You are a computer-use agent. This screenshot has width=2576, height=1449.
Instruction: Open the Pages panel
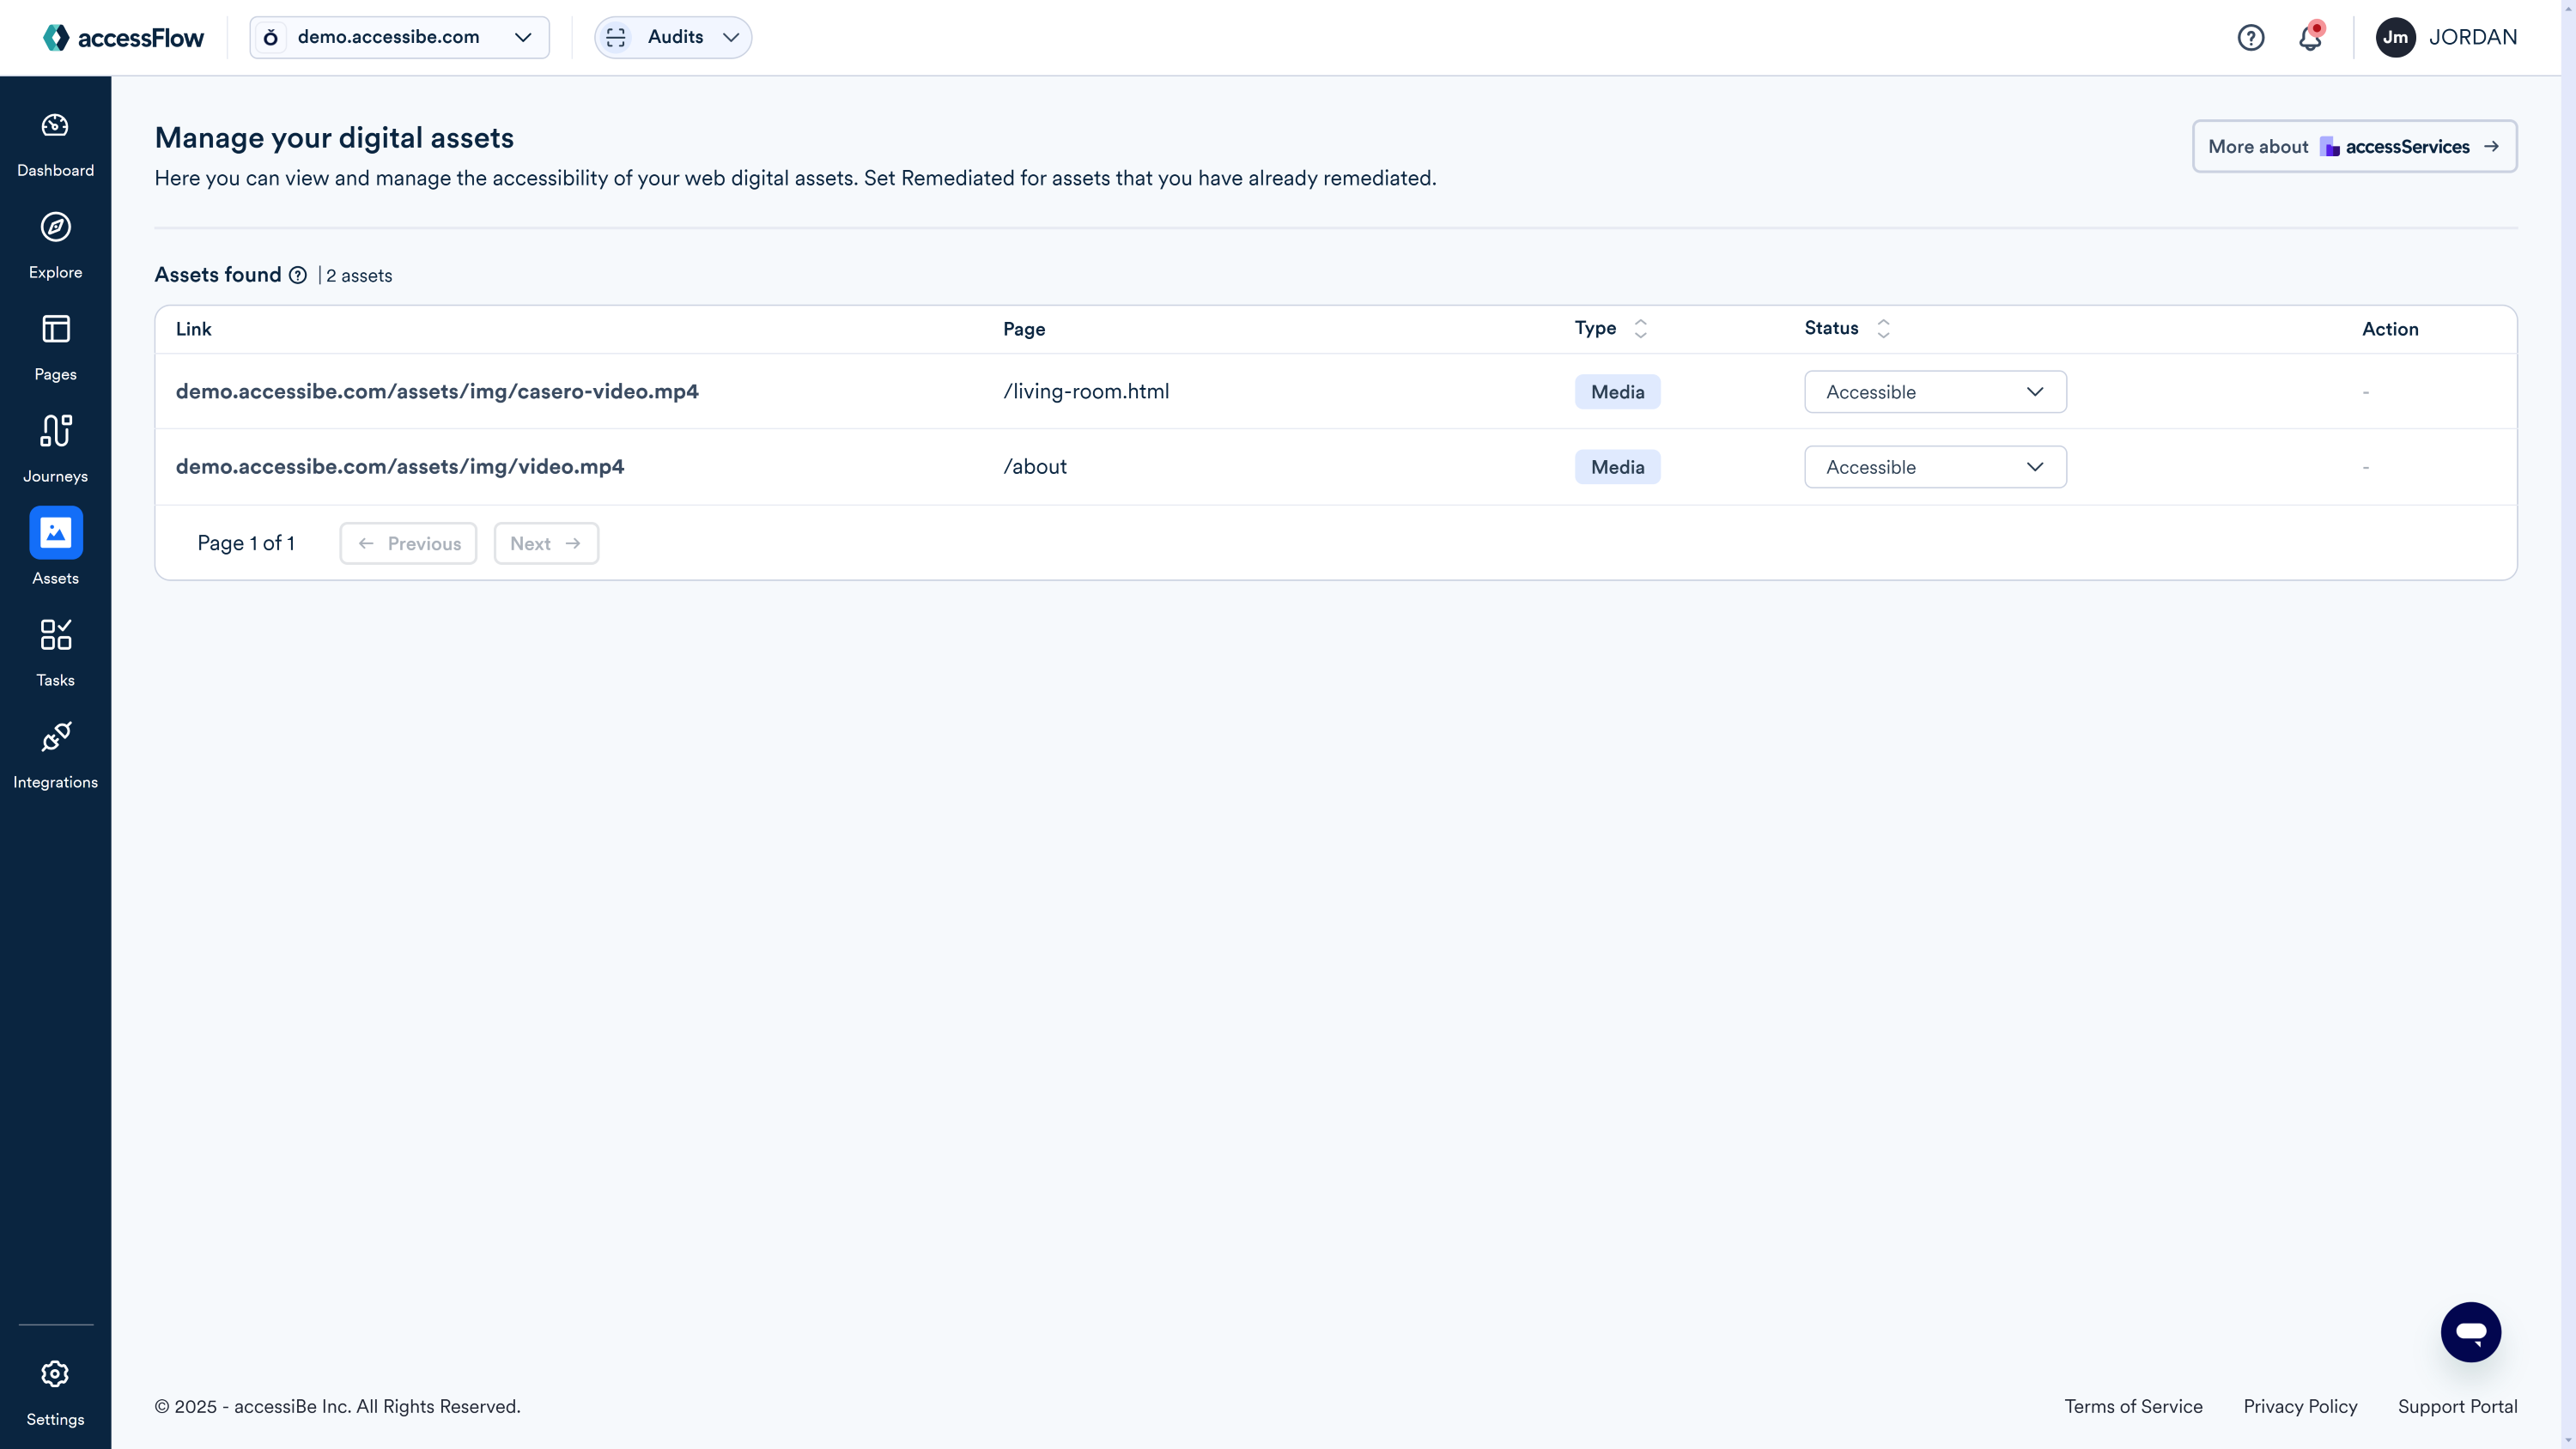pos(55,347)
